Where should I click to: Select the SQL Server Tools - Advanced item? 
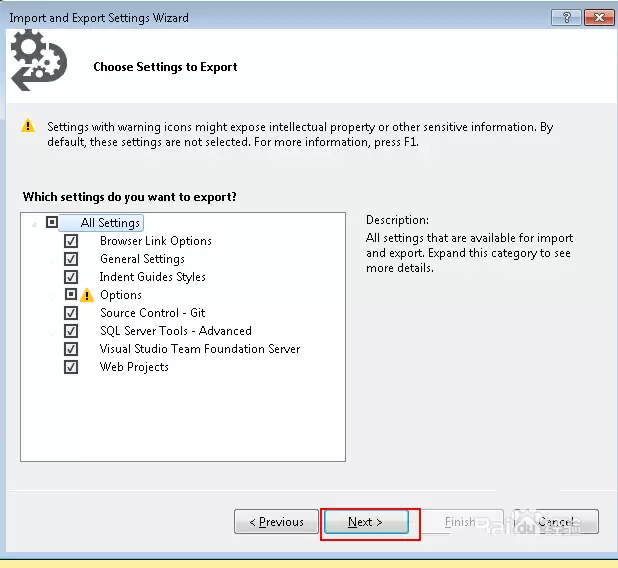[175, 331]
